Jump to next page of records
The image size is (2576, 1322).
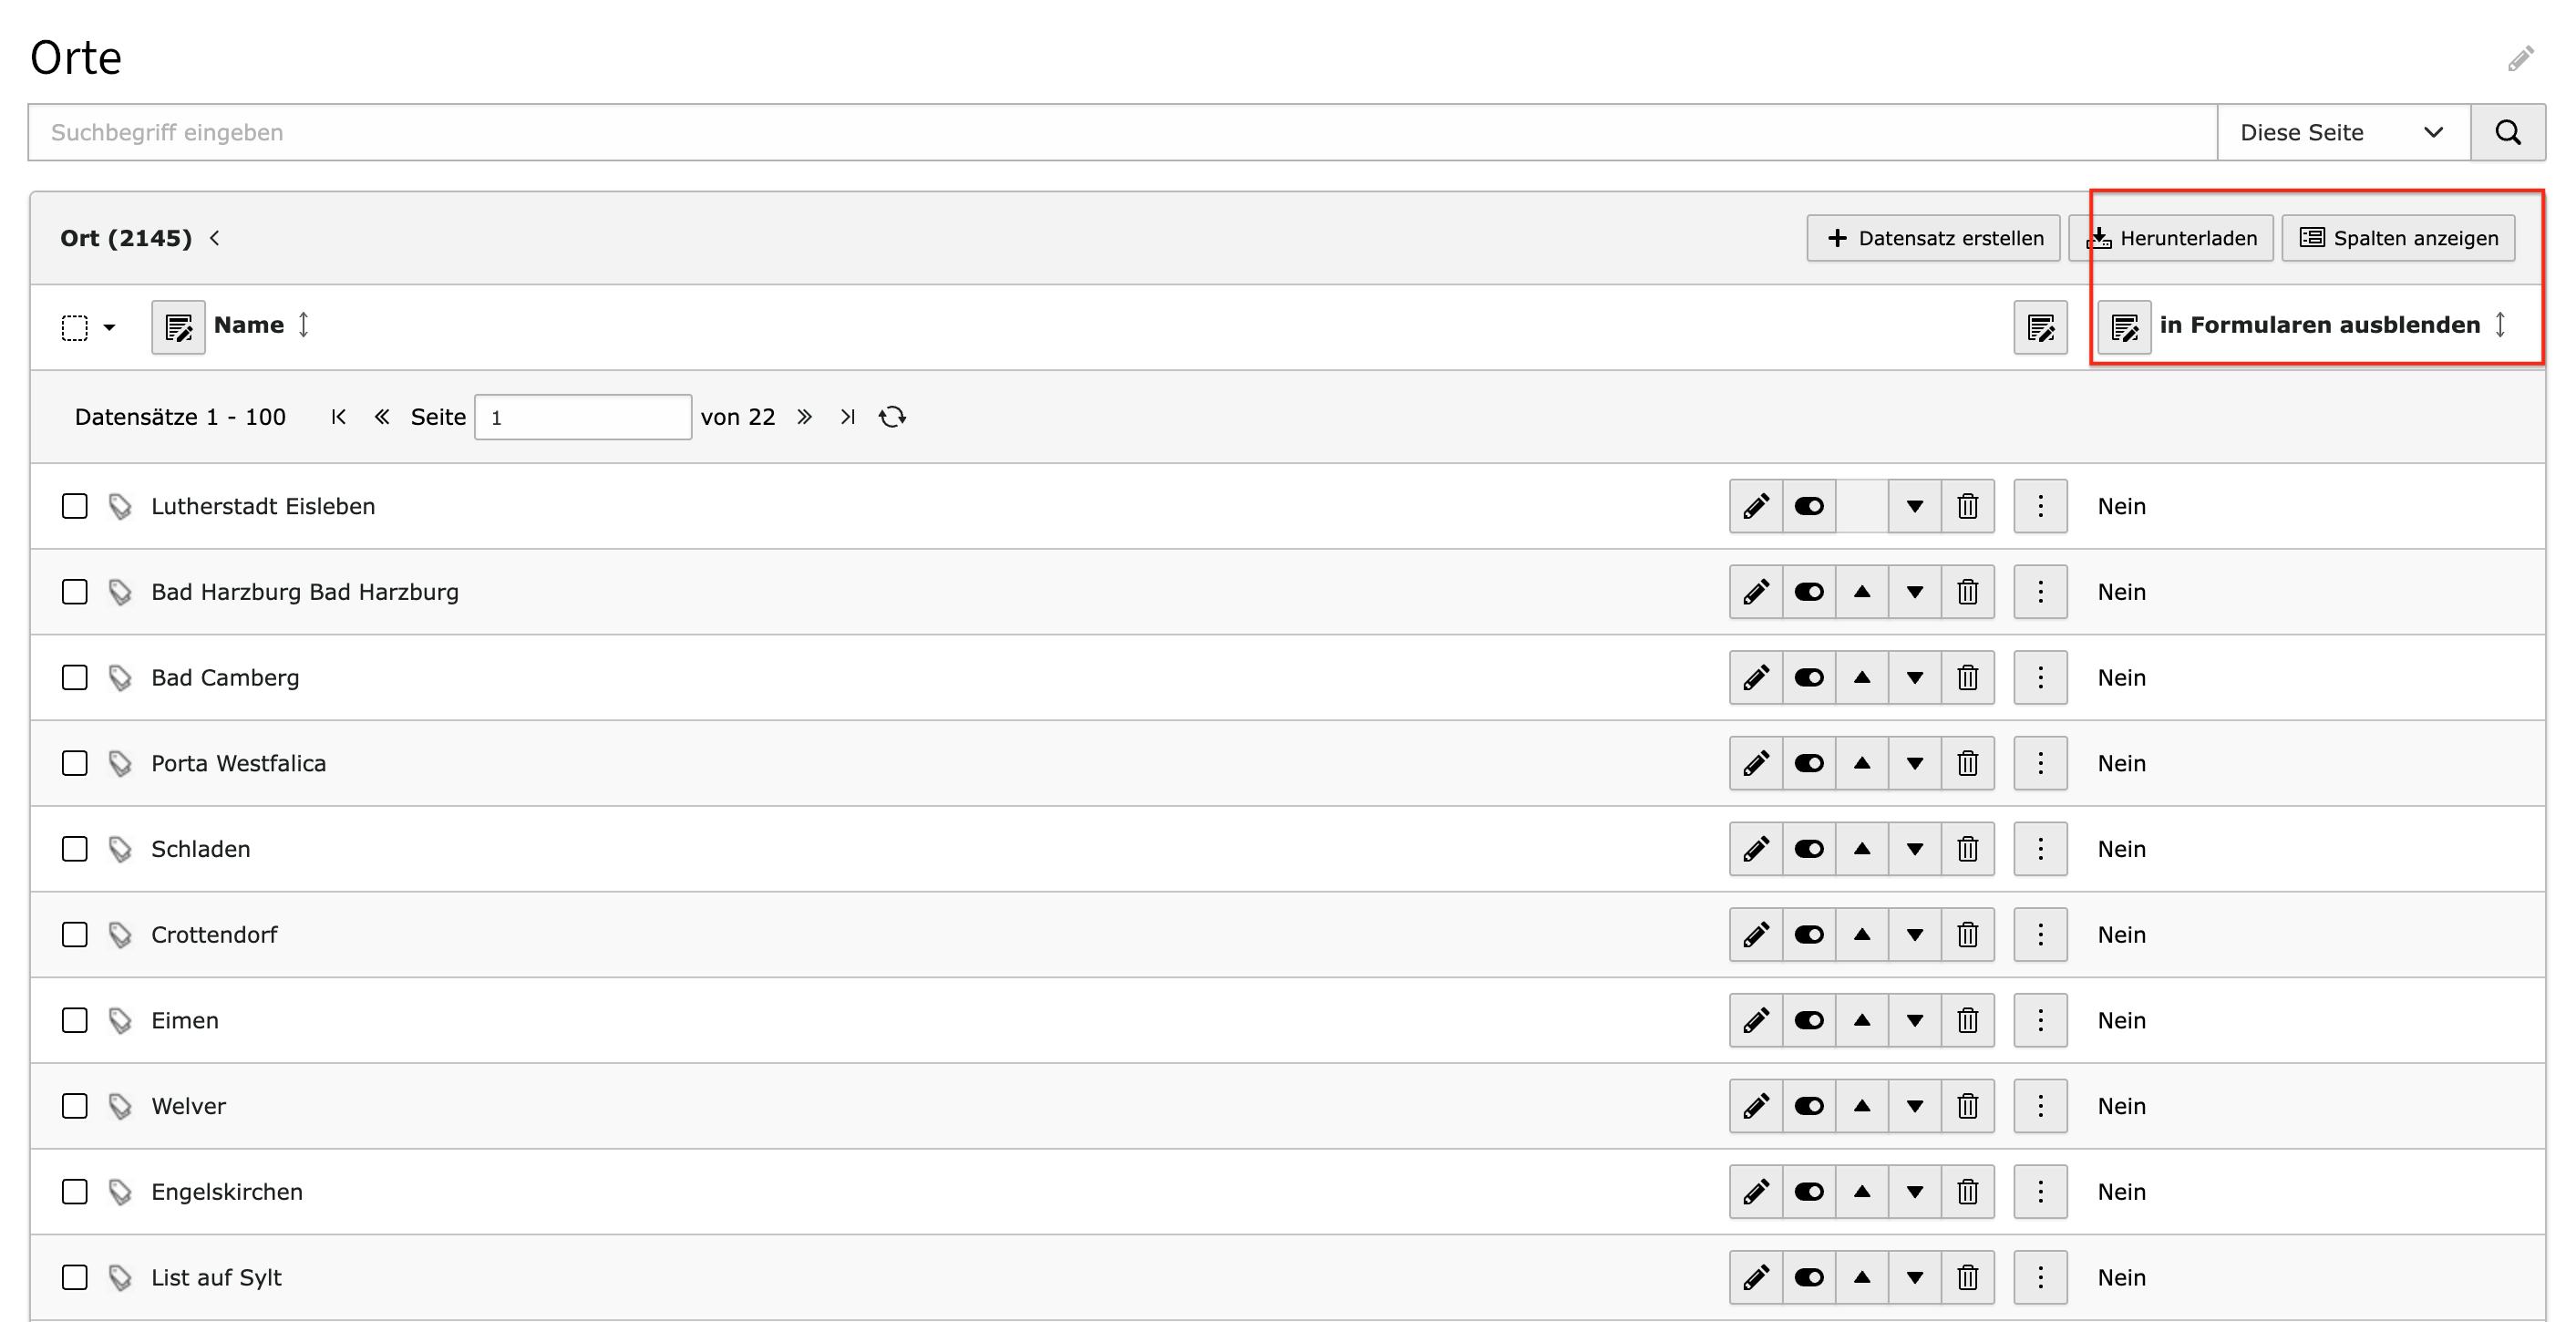point(804,417)
